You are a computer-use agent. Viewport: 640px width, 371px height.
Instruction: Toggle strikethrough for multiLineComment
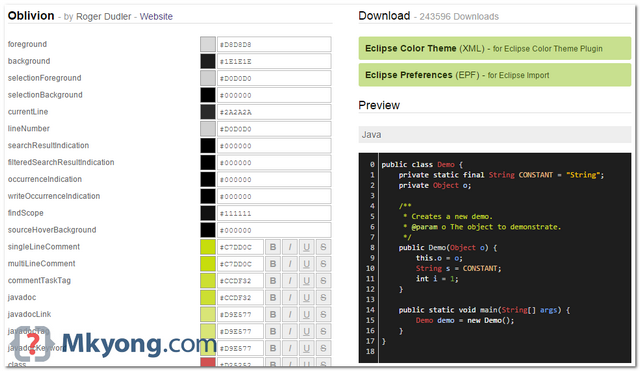(323, 264)
